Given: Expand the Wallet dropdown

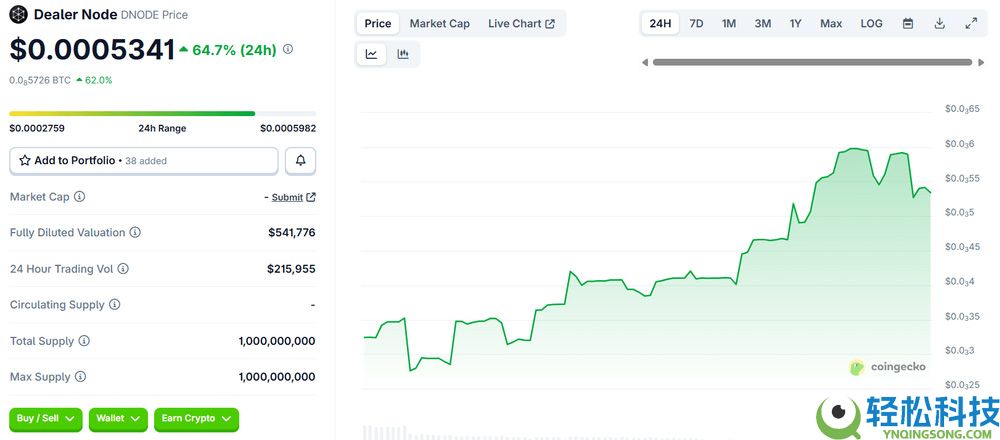Looking at the screenshot, I should 118,419.
